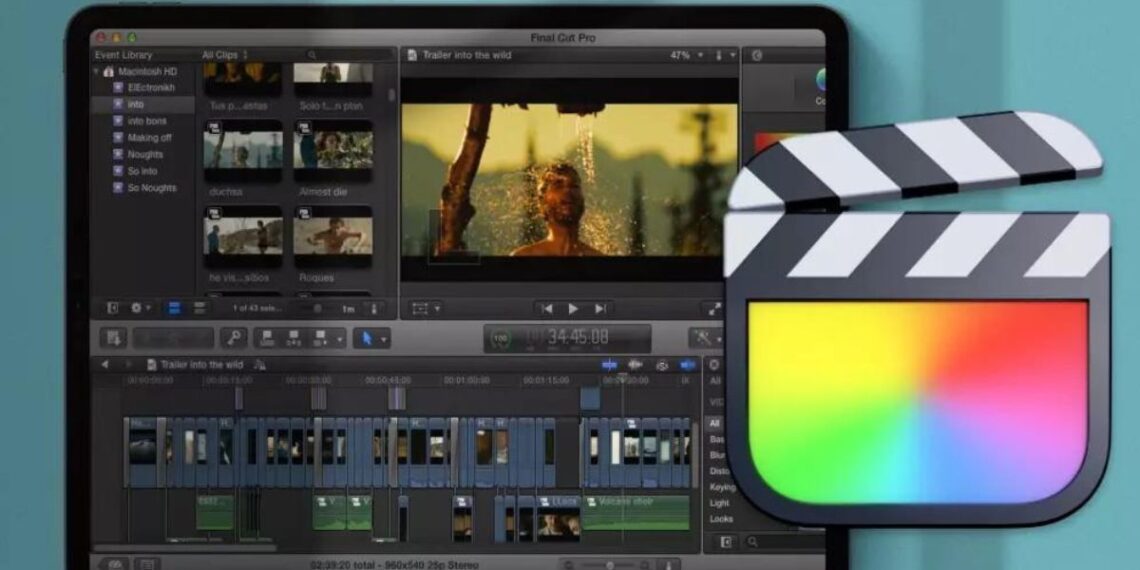The height and width of the screenshot is (570, 1140).
Task: Click the browser search field
Action: point(349,55)
